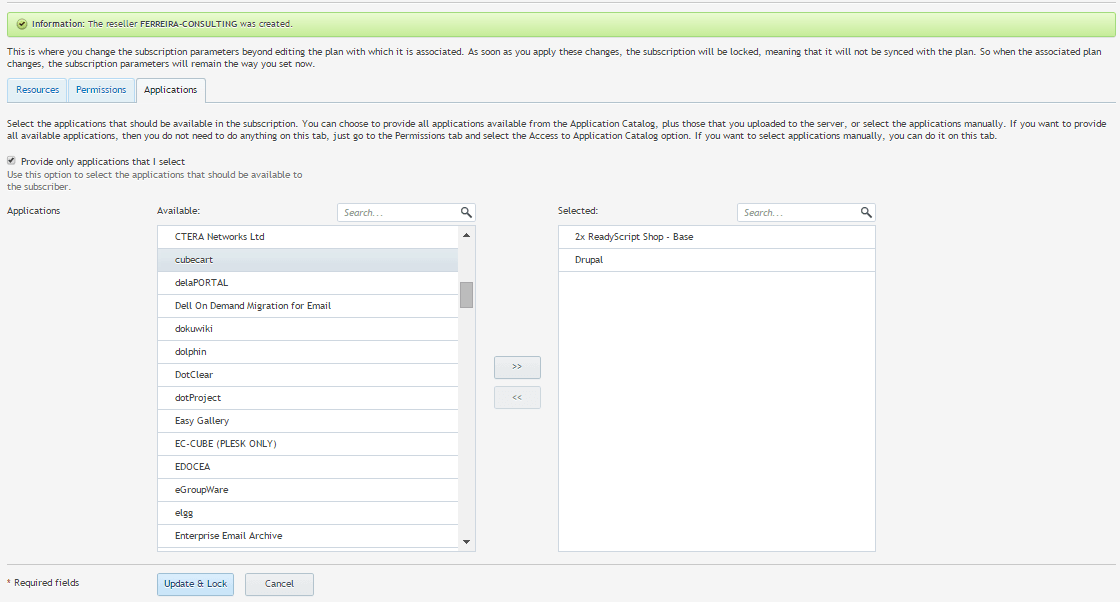Select 'Easy Gallery' in the Available list

[x=308, y=421]
